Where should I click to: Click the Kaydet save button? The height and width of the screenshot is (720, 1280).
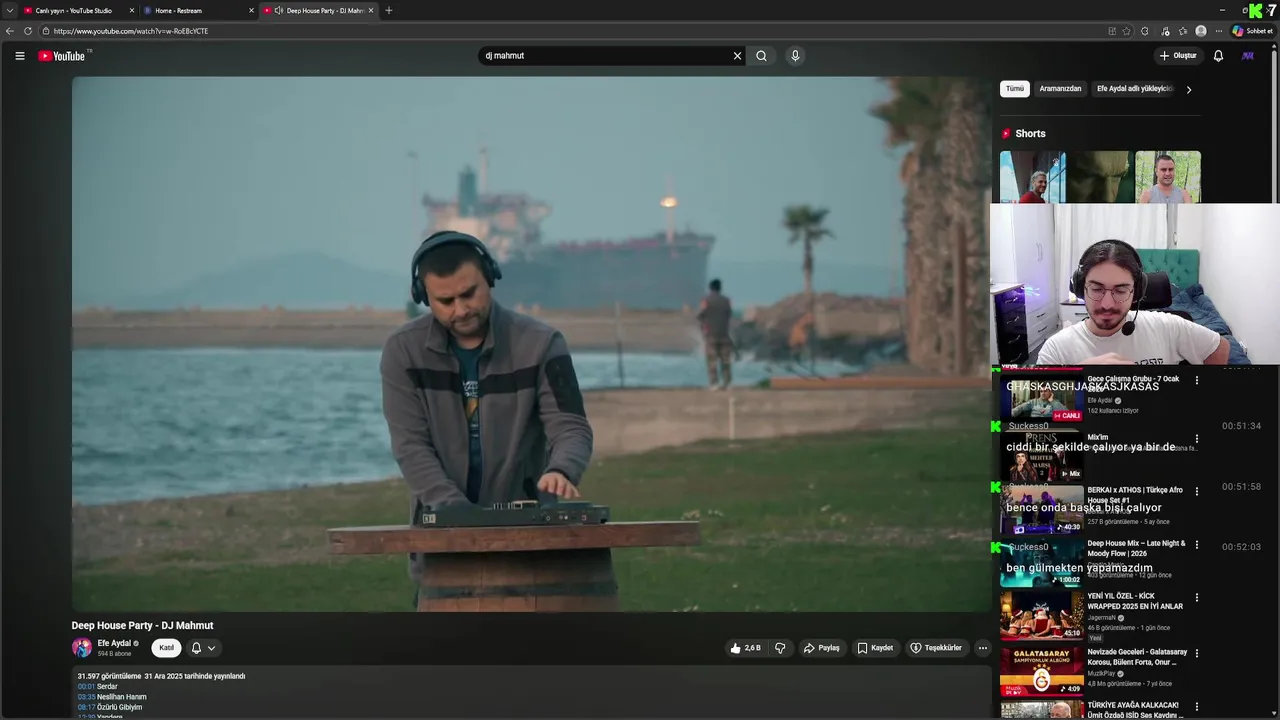(875, 648)
